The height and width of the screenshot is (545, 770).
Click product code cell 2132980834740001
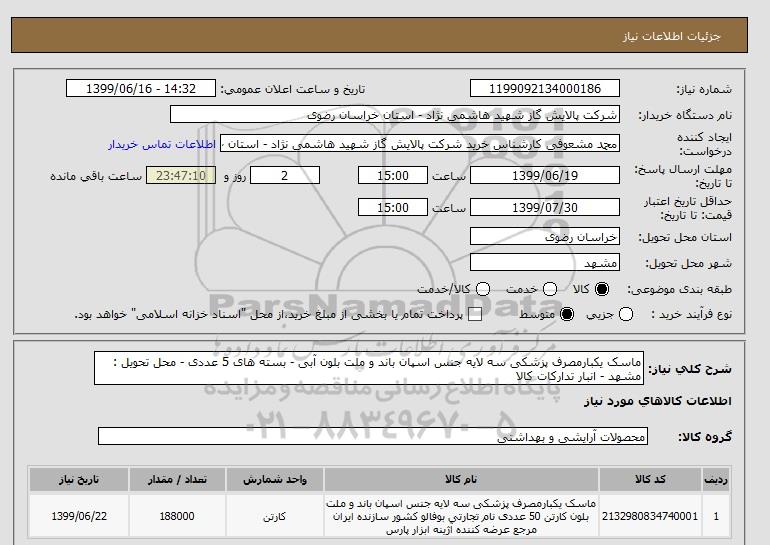650,516
